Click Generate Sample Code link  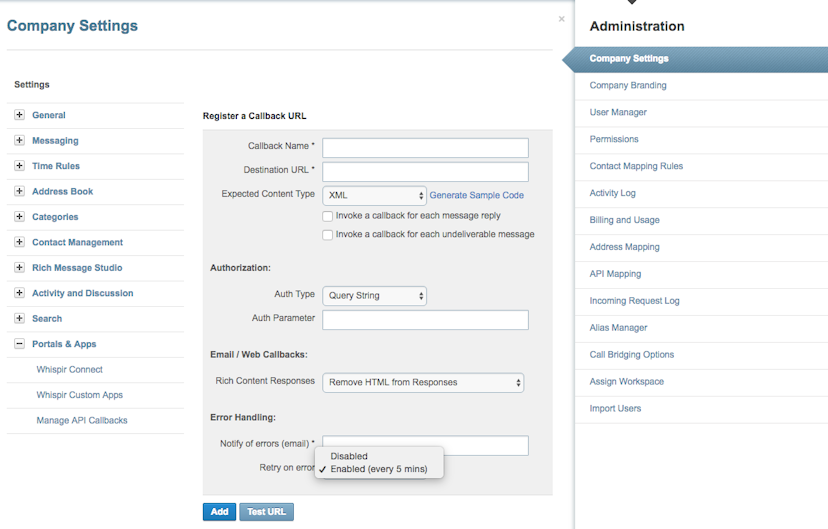tap(476, 196)
